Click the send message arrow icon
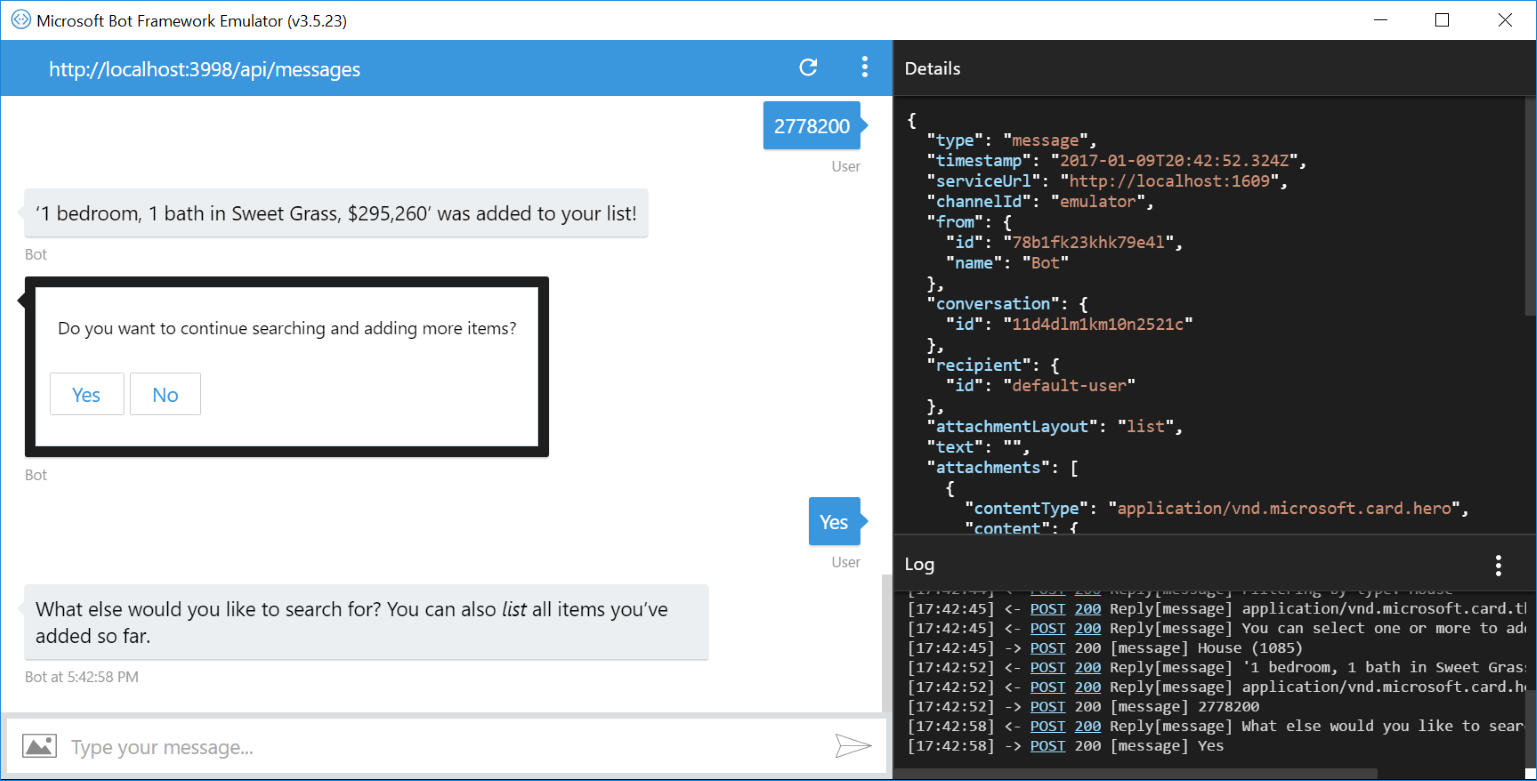Viewport: 1537px width, 781px height. click(853, 745)
